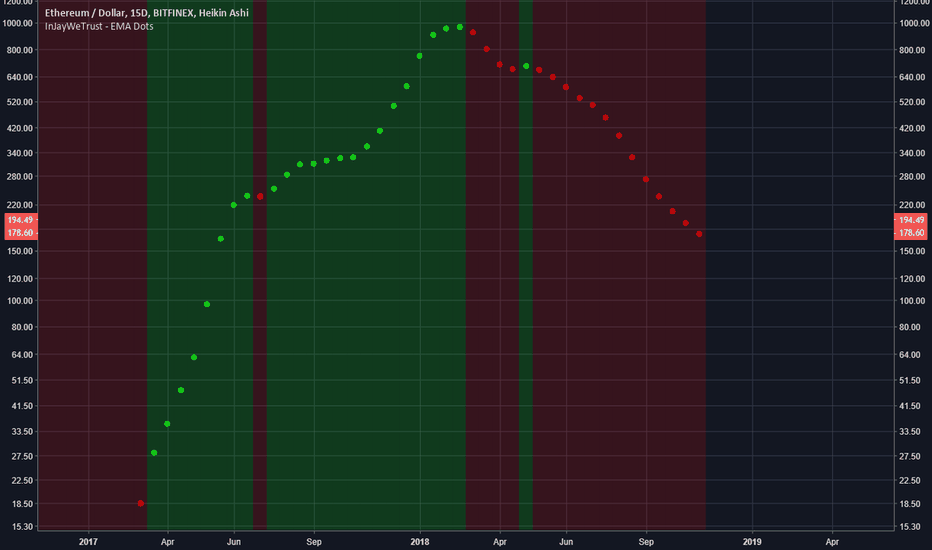Click 18.50 on the right price axis
The width and height of the screenshot is (932, 550).
point(910,504)
